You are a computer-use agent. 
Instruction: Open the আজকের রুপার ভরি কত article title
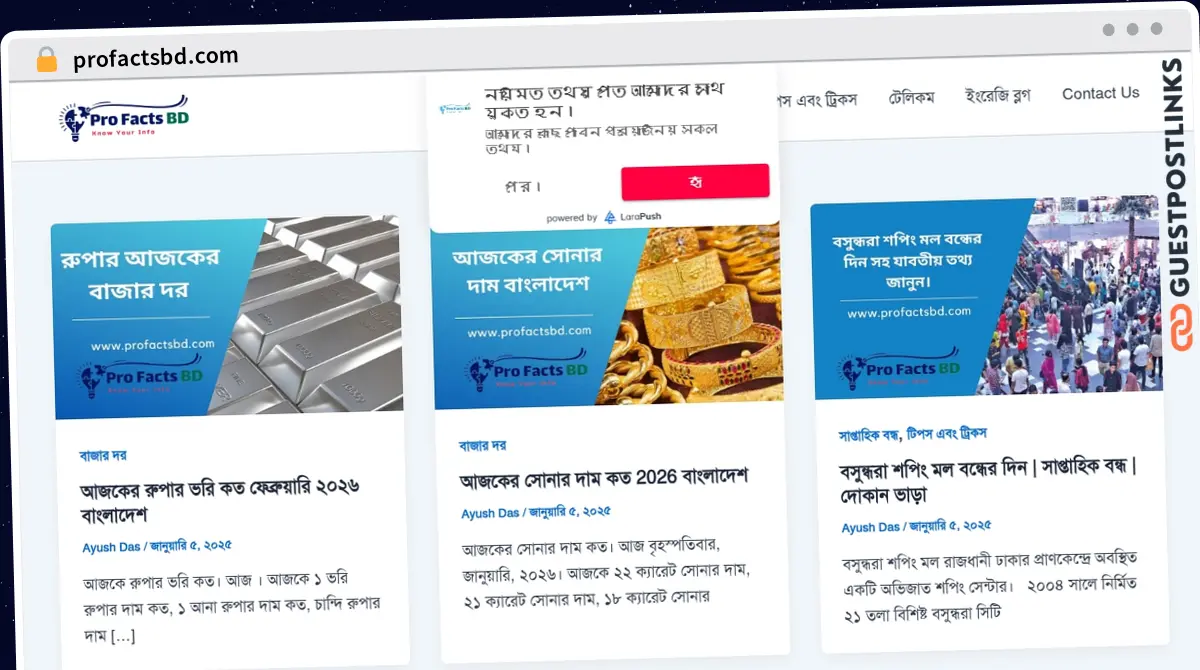pos(220,501)
